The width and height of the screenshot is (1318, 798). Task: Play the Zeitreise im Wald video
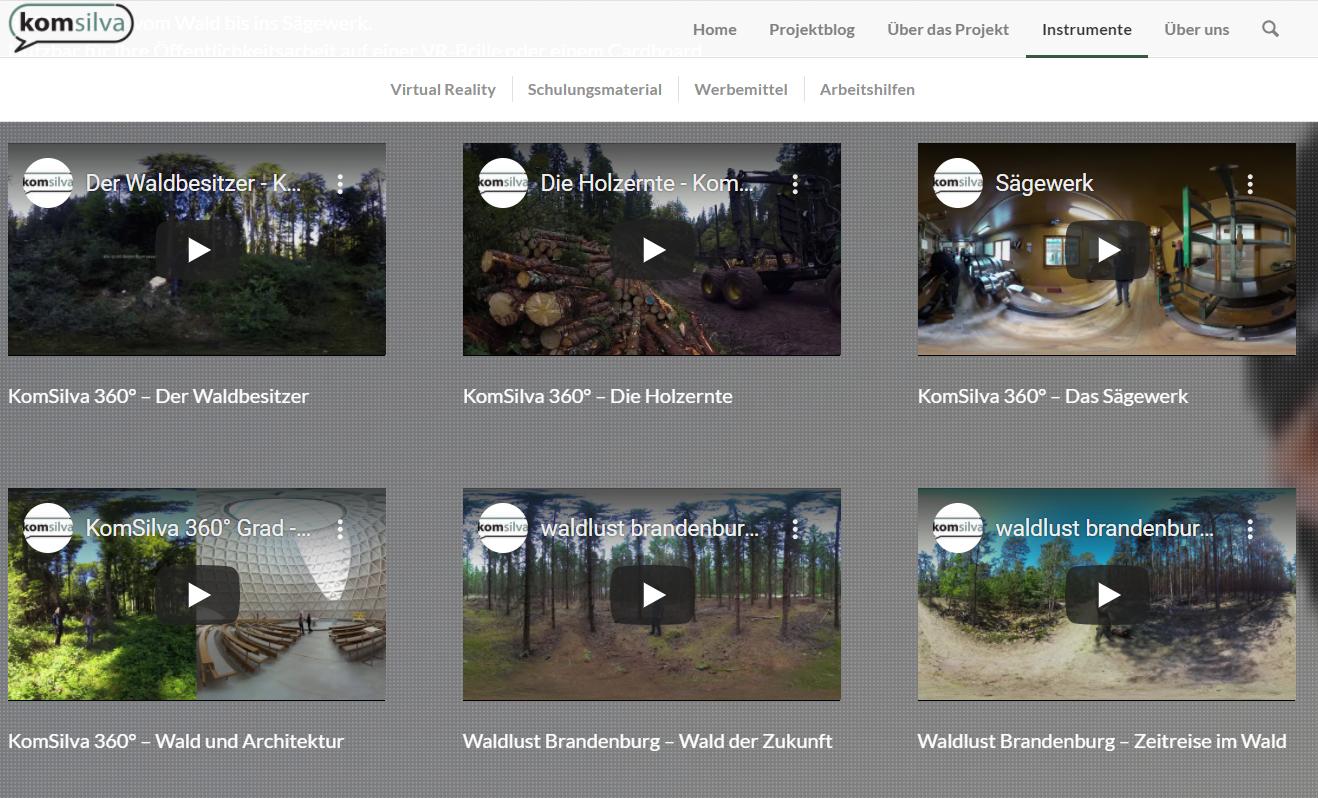[1108, 595]
